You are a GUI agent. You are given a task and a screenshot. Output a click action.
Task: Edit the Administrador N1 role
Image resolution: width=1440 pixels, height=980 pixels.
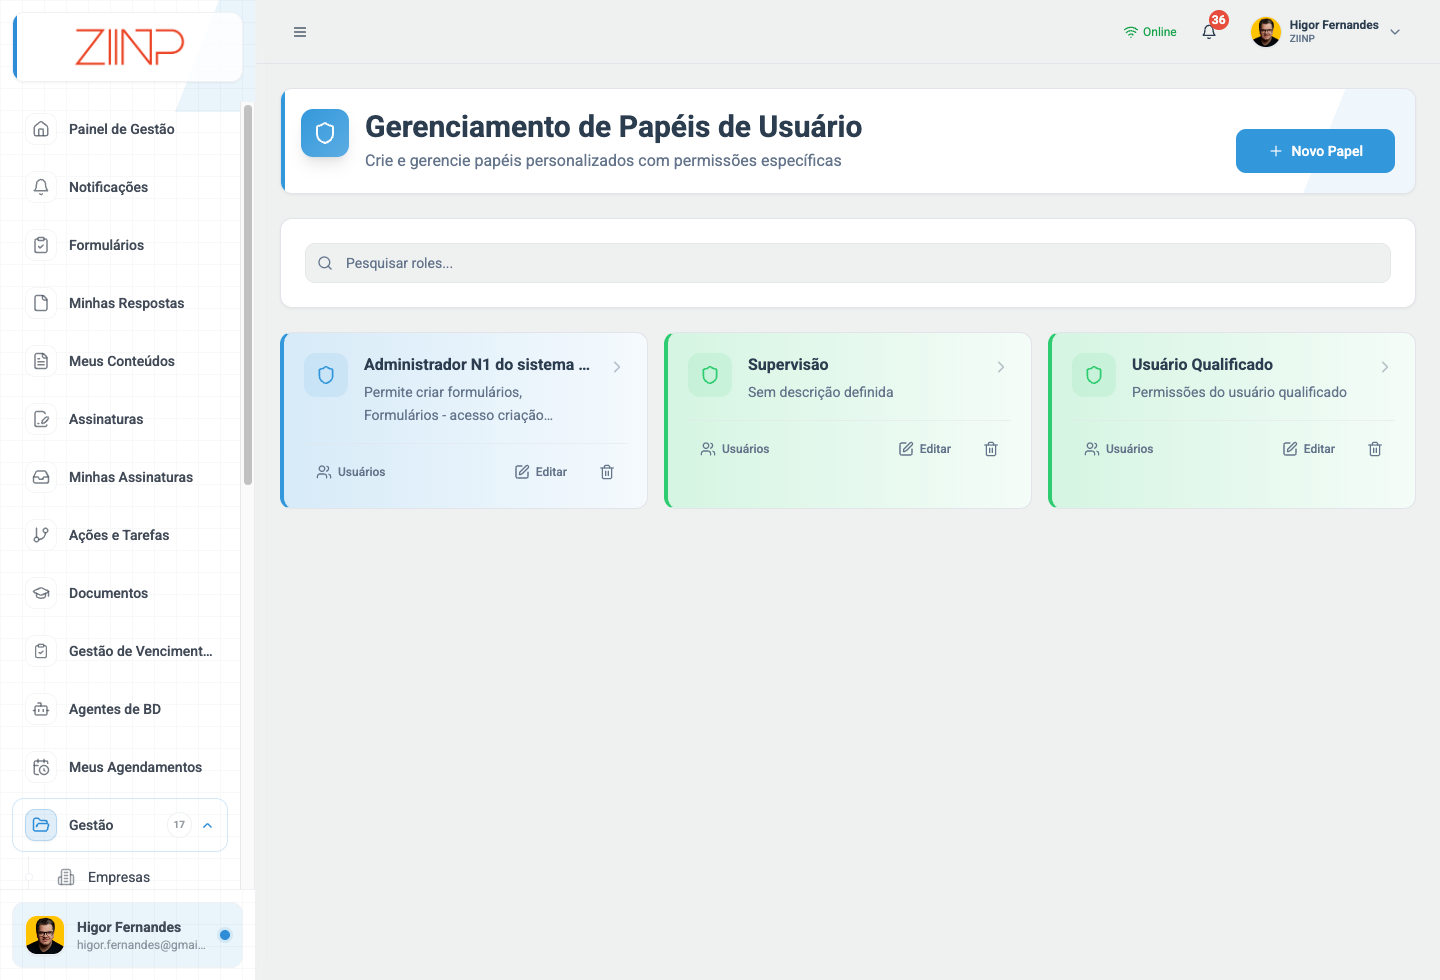point(541,472)
